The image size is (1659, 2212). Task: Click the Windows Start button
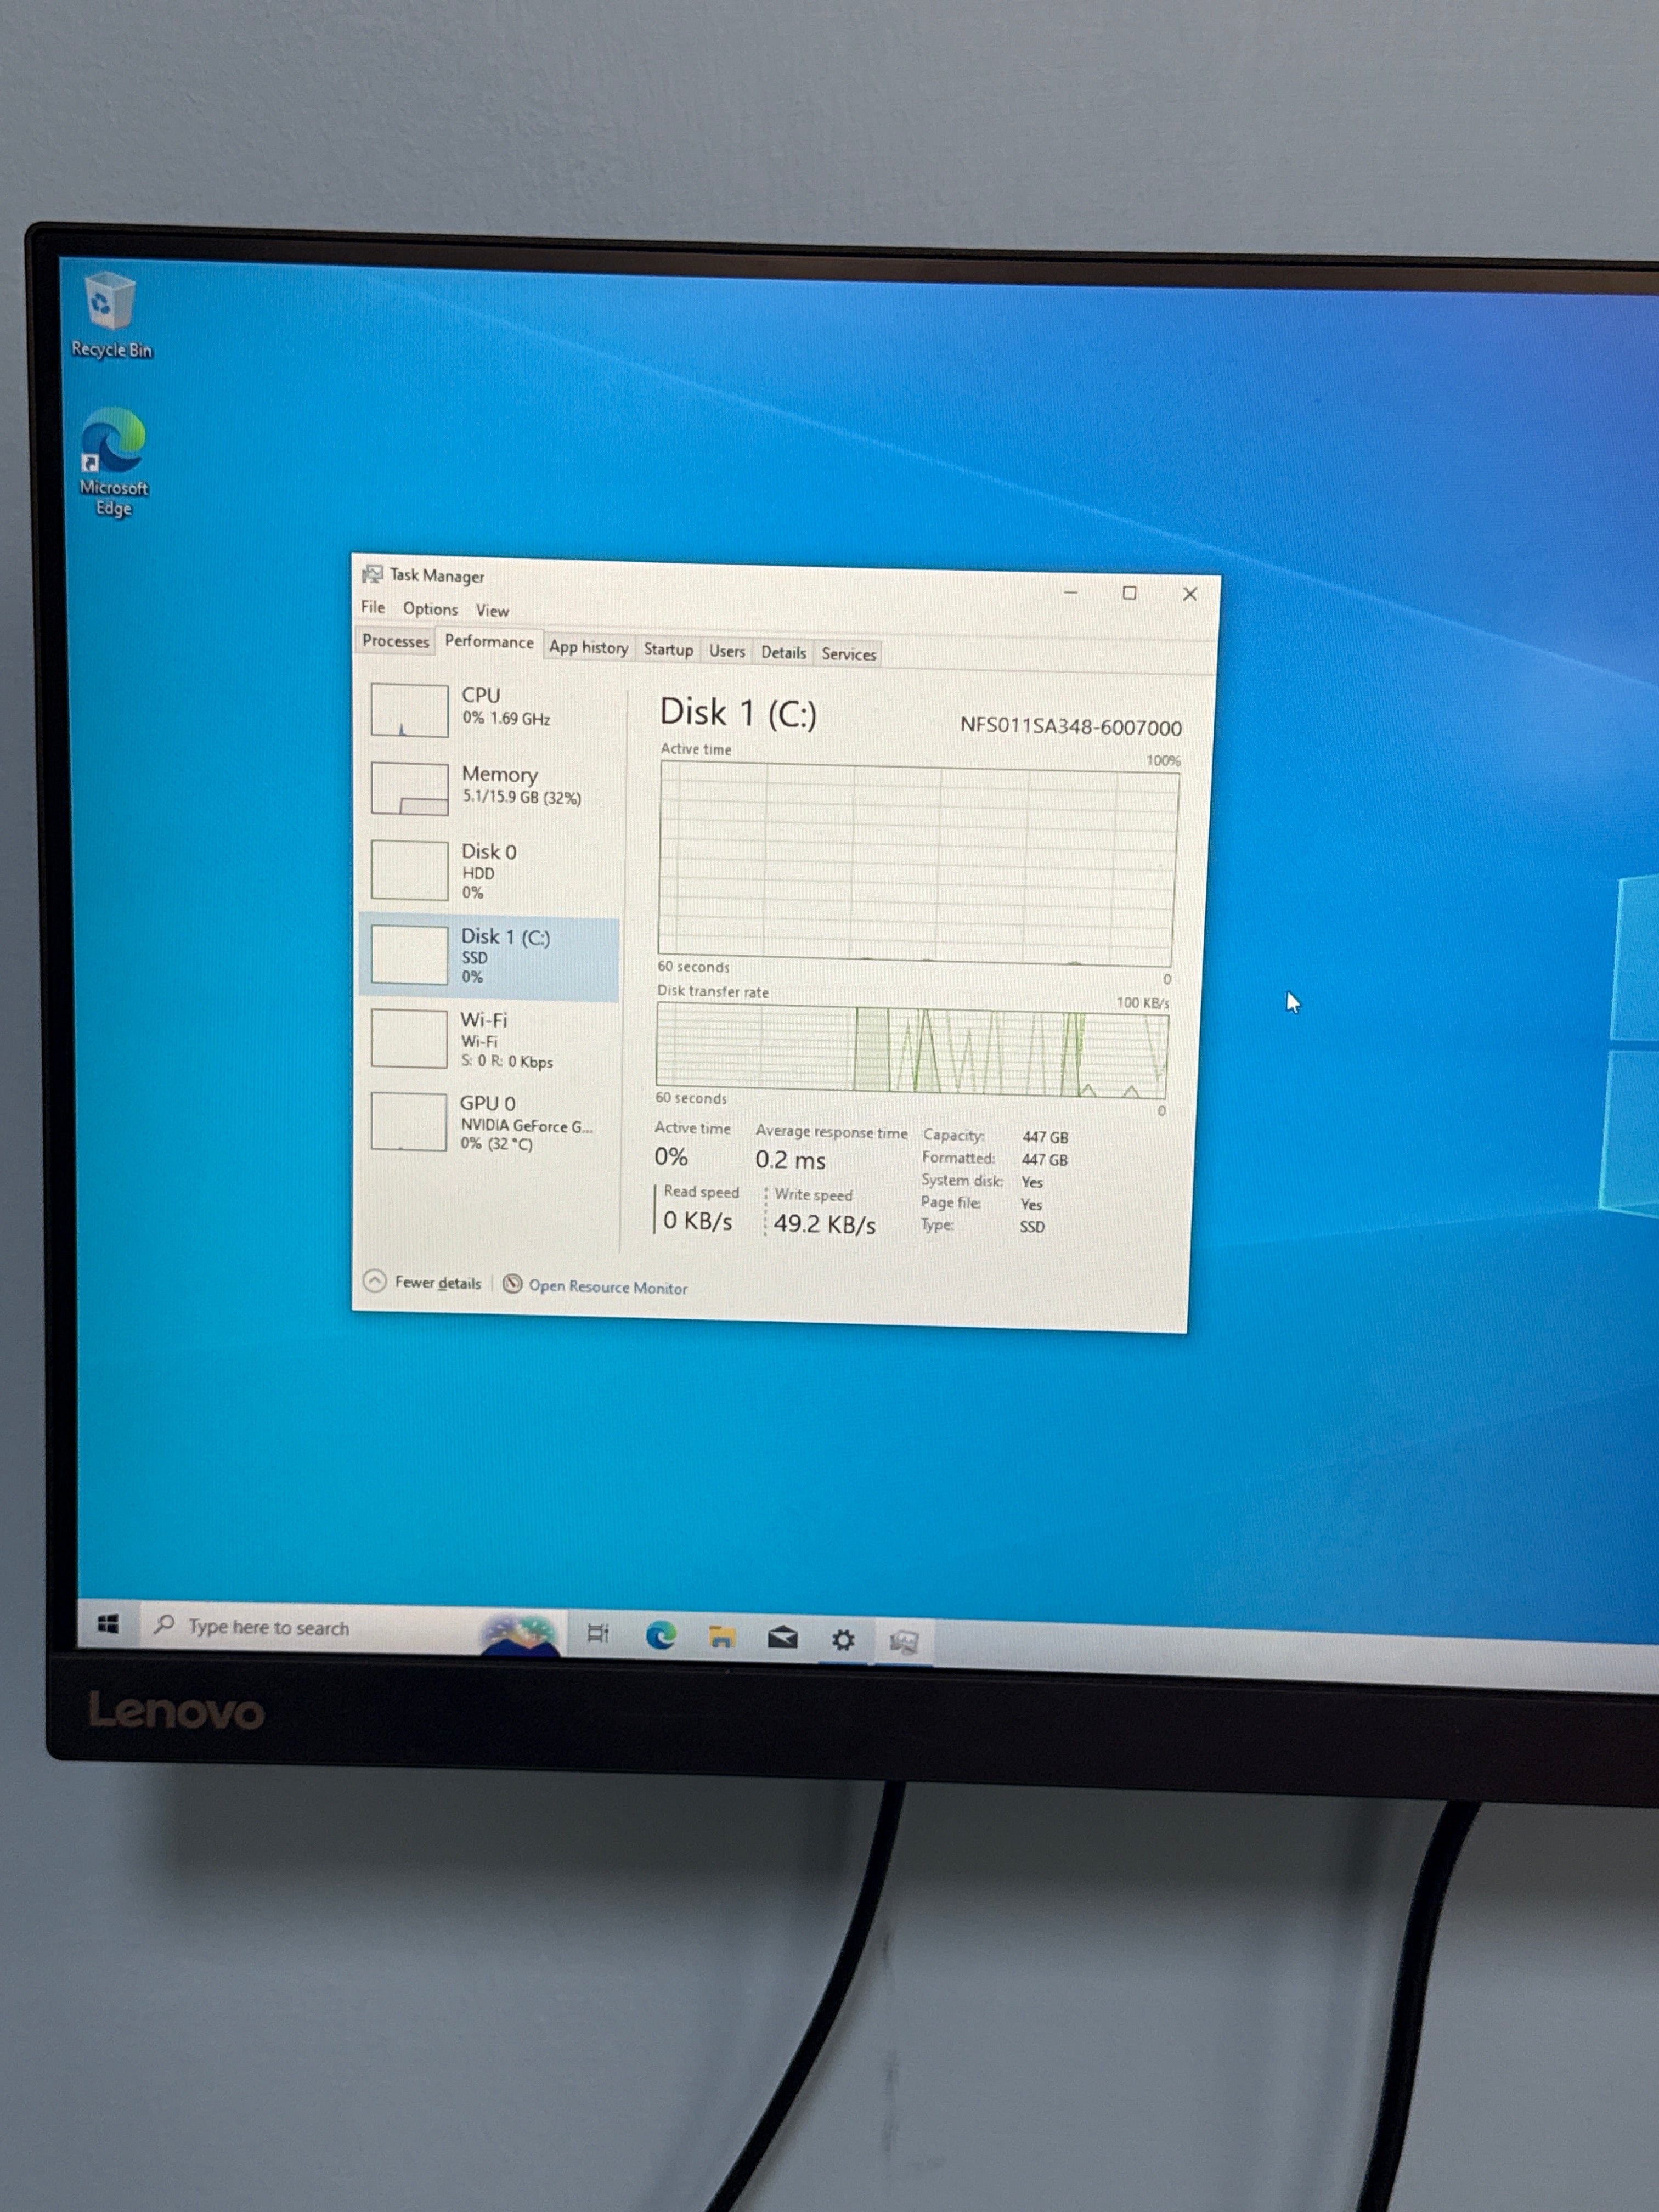coord(108,1624)
